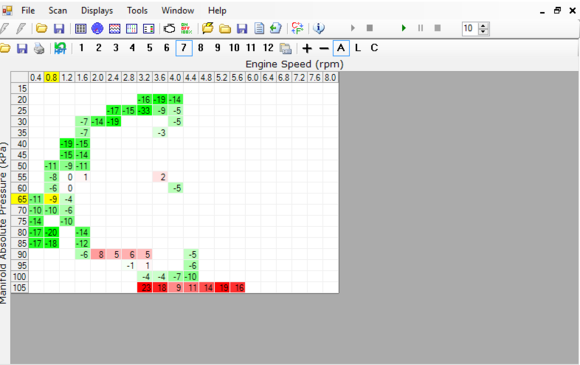
Task: Click the ON OFF 100% controls icon
Action: tap(186, 28)
